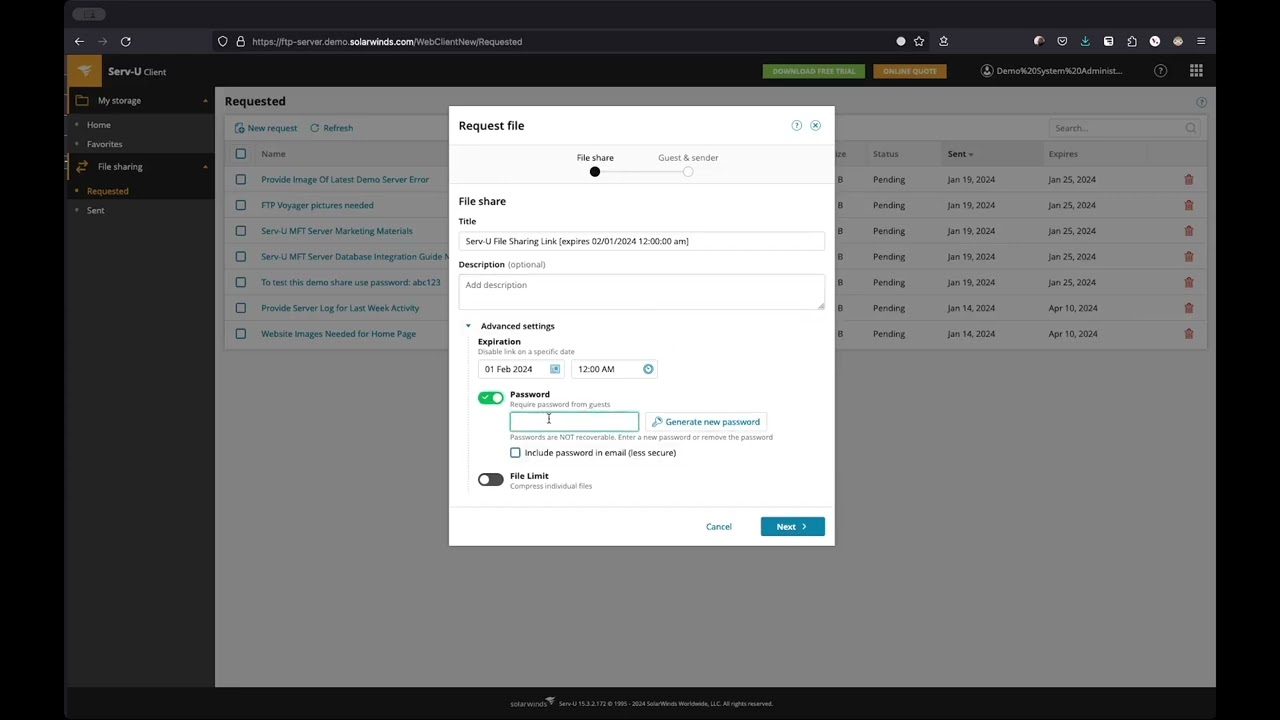Image resolution: width=1280 pixels, height=720 pixels.
Task: Check 'Include password in email (less secure)'
Action: pyautogui.click(x=515, y=453)
